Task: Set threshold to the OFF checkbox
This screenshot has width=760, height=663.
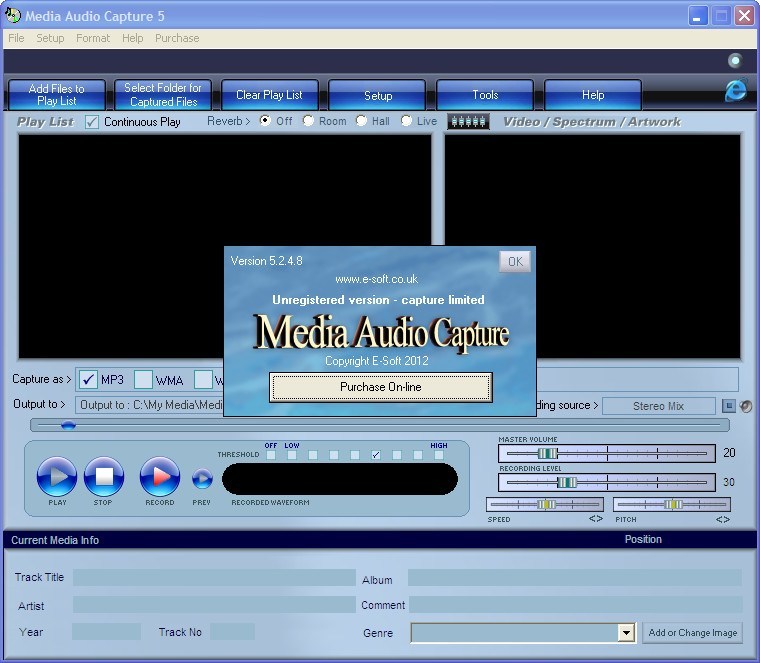Action: click(x=271, y=455)
